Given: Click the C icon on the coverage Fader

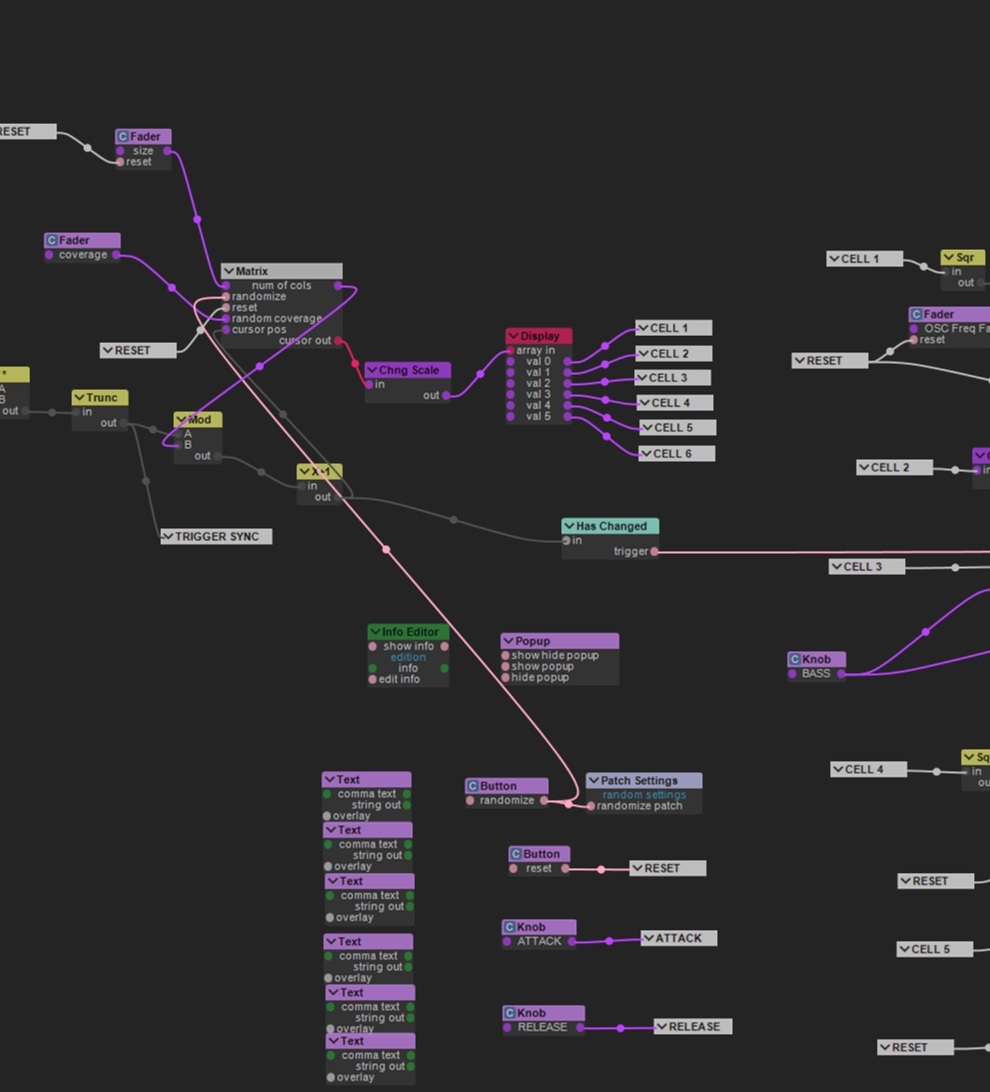Looking at the screenshot, I should [52, 241].
